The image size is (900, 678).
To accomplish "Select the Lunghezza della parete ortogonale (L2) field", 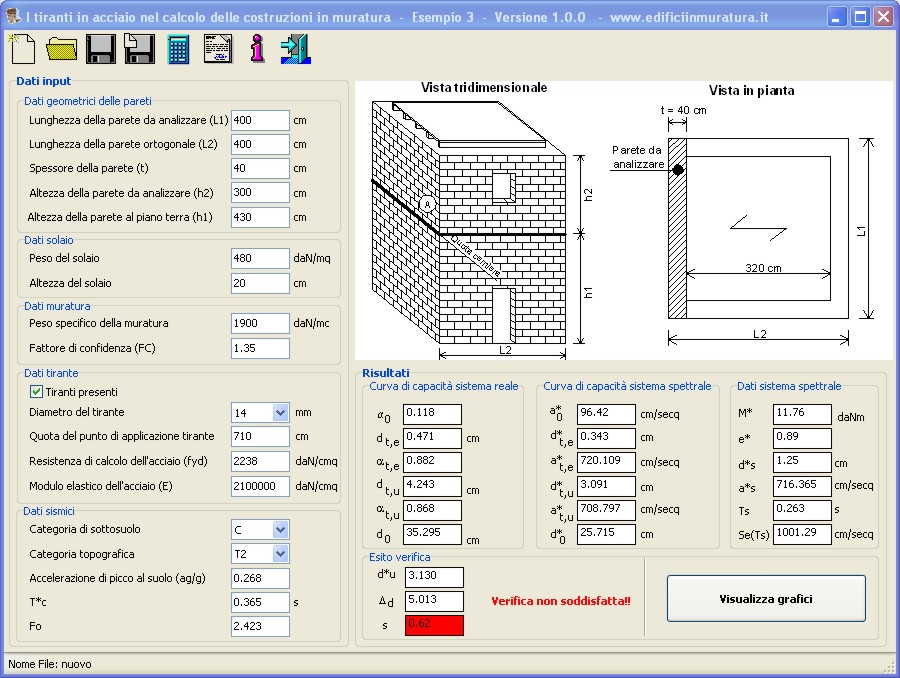I will pyautogui.click(x=260, y=144).
